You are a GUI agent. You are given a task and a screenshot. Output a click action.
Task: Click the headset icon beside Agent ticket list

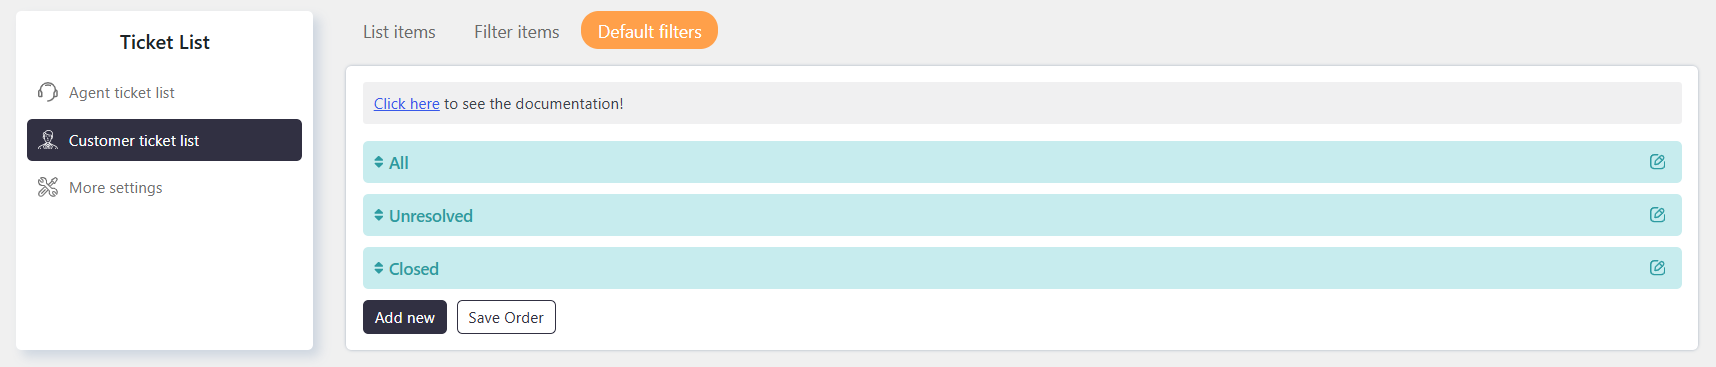[48, 92]
